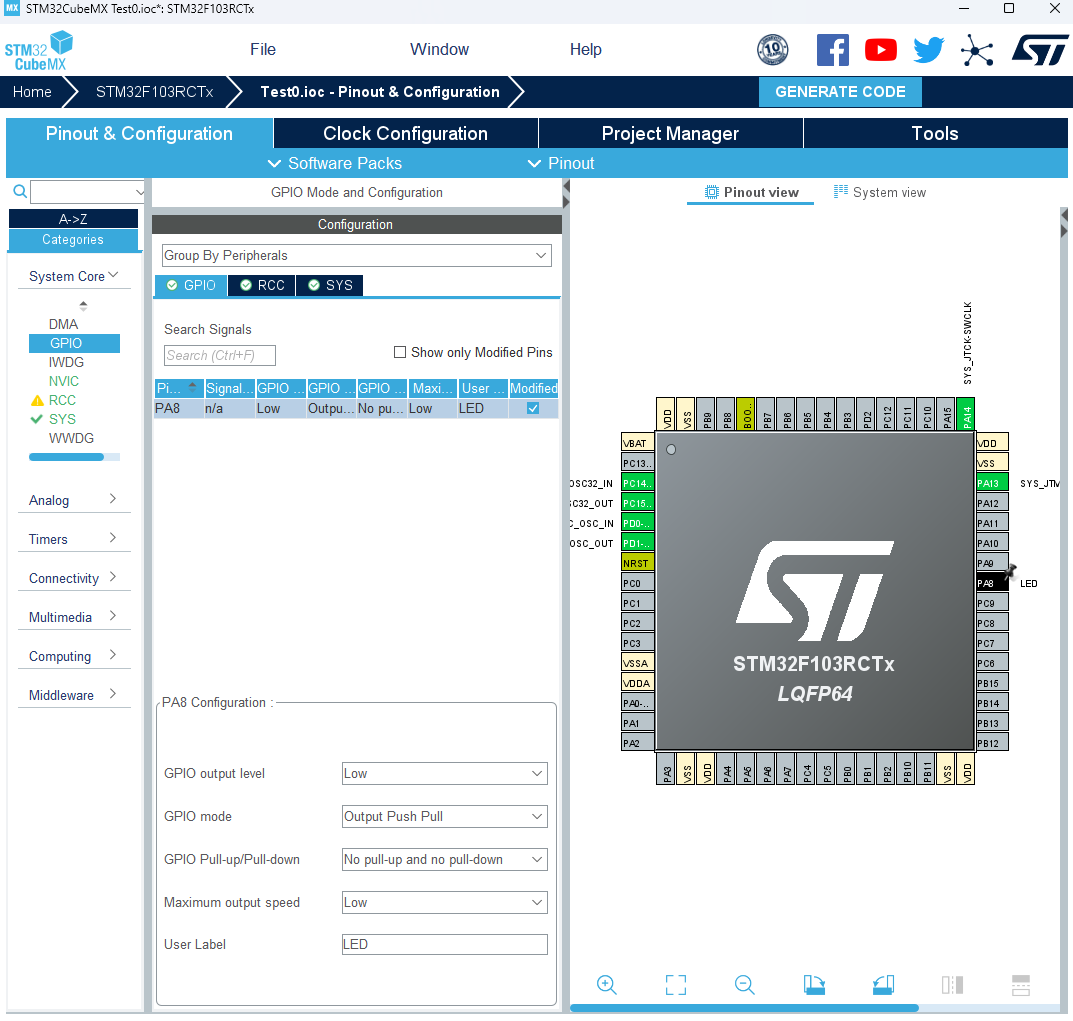Expand the Timers category
The height and width of the screenshot is (1021, 1073).
(x=74, y=539)
